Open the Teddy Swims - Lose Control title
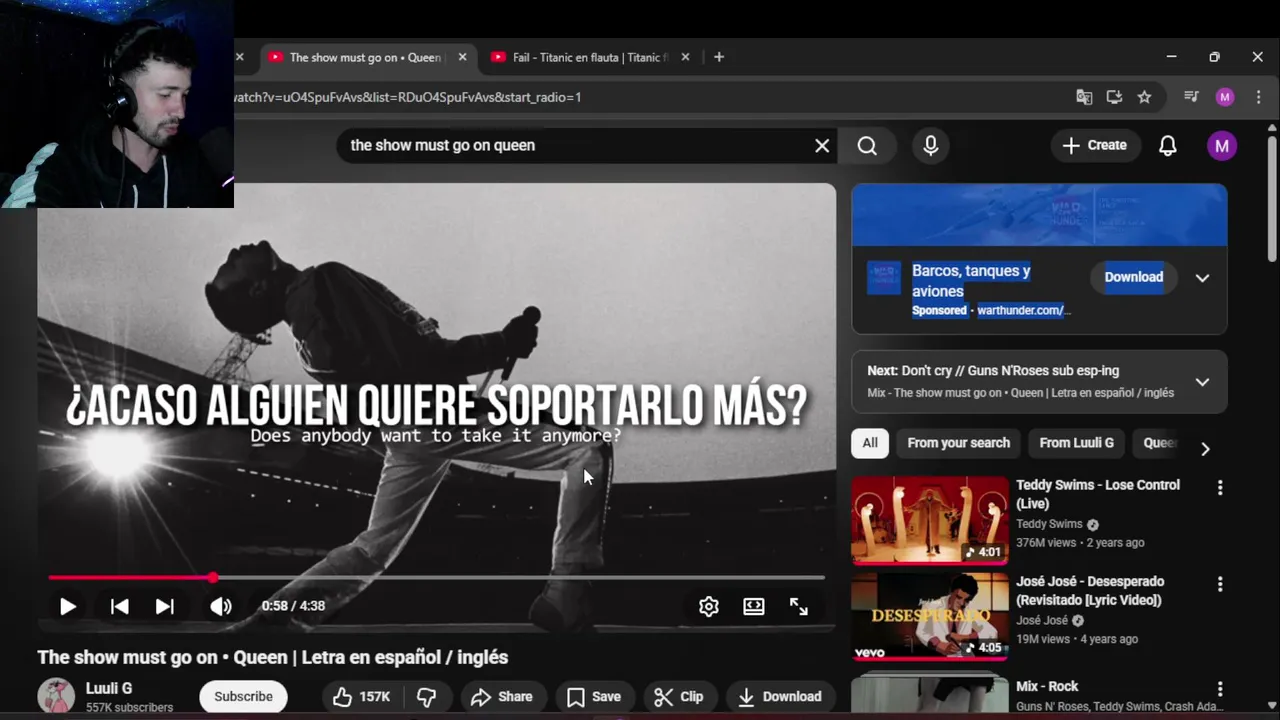The image size is (1280, 720). pos(1098,494)
